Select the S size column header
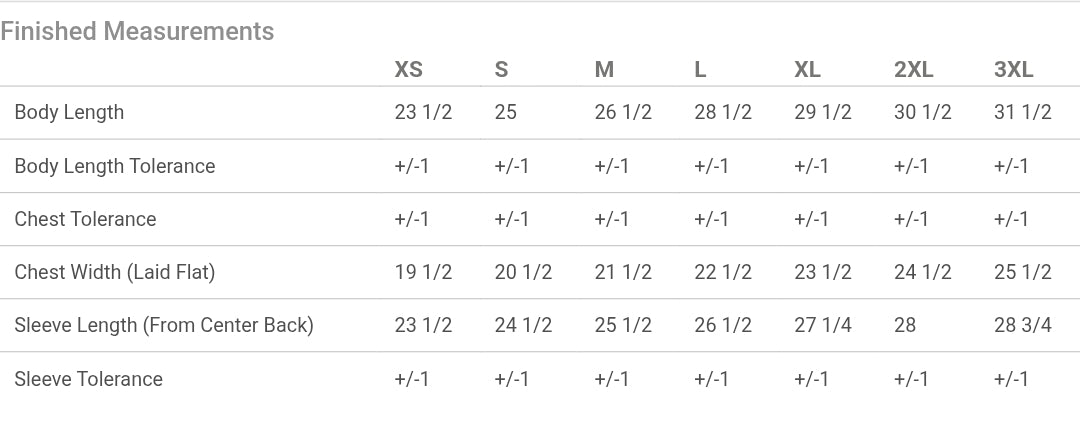This screenshot has width=1080, height=427. 501,69
